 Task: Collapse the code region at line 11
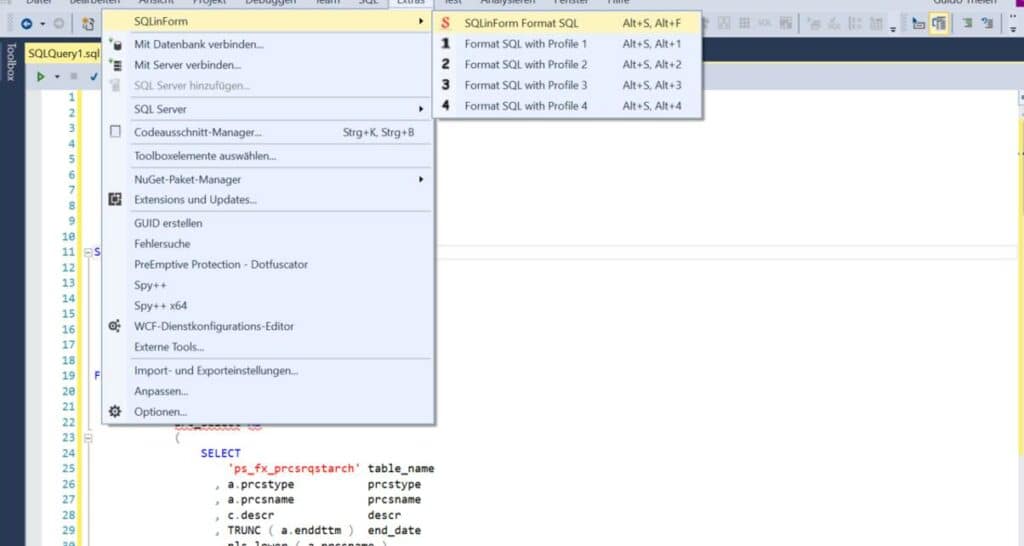88,252
